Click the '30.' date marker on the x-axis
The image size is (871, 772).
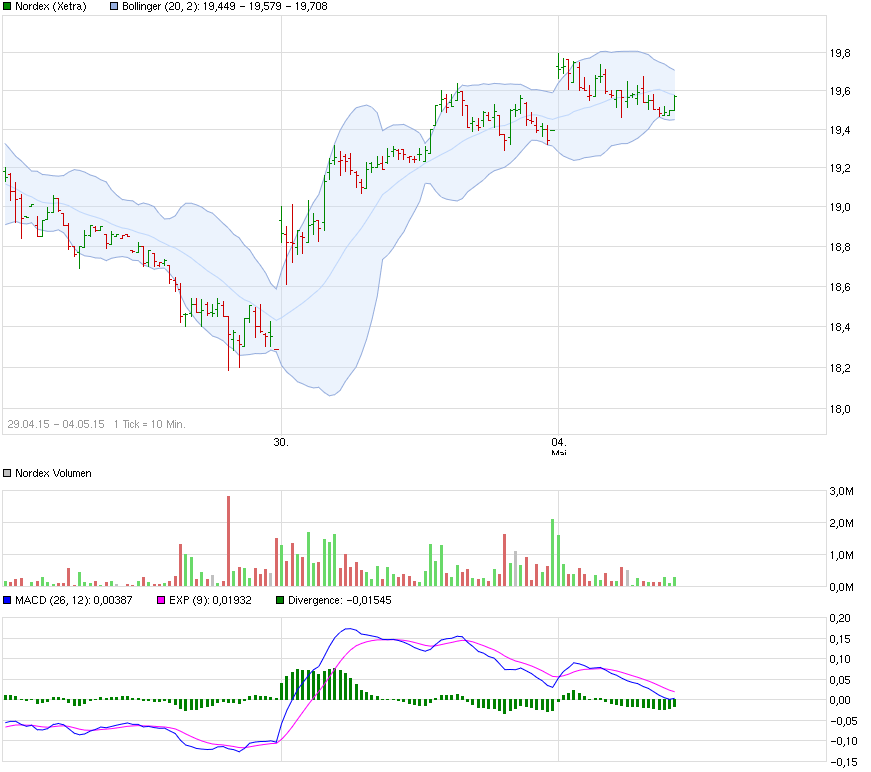282,441
